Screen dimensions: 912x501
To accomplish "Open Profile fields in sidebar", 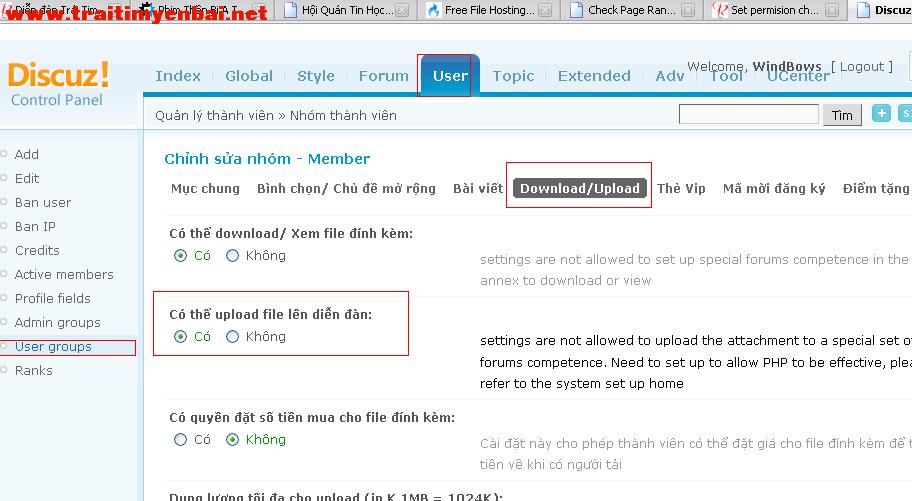I will pos(53,298).
